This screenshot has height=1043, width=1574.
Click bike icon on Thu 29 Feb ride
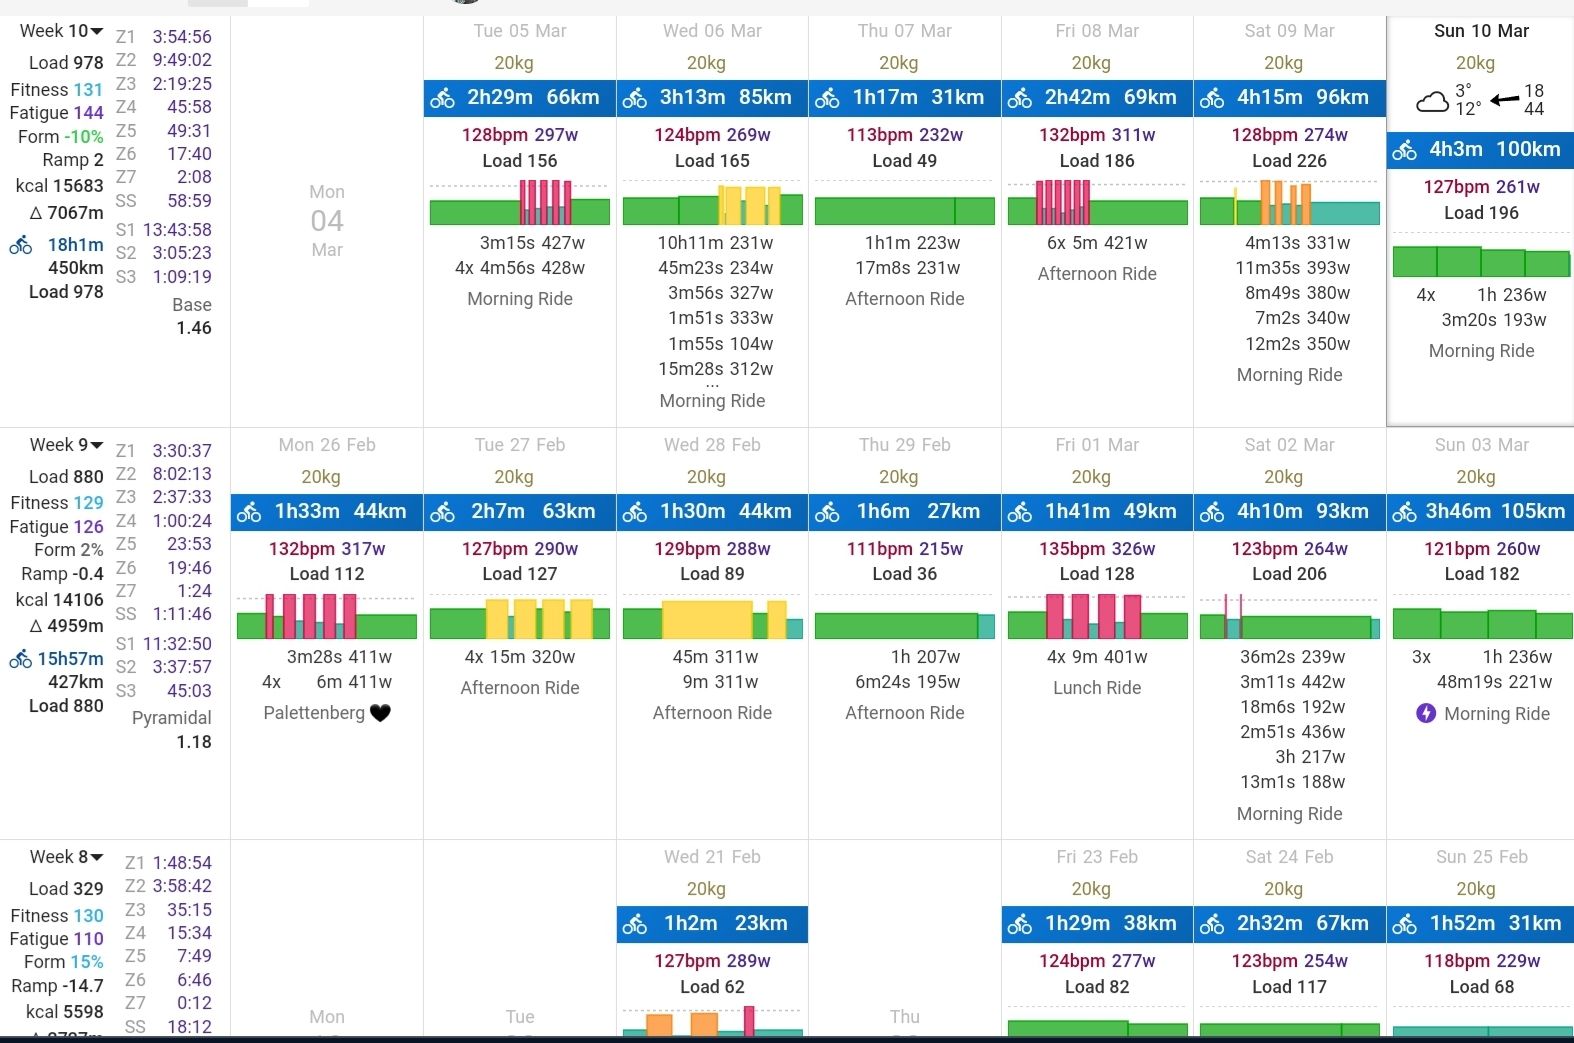[827, 513]
